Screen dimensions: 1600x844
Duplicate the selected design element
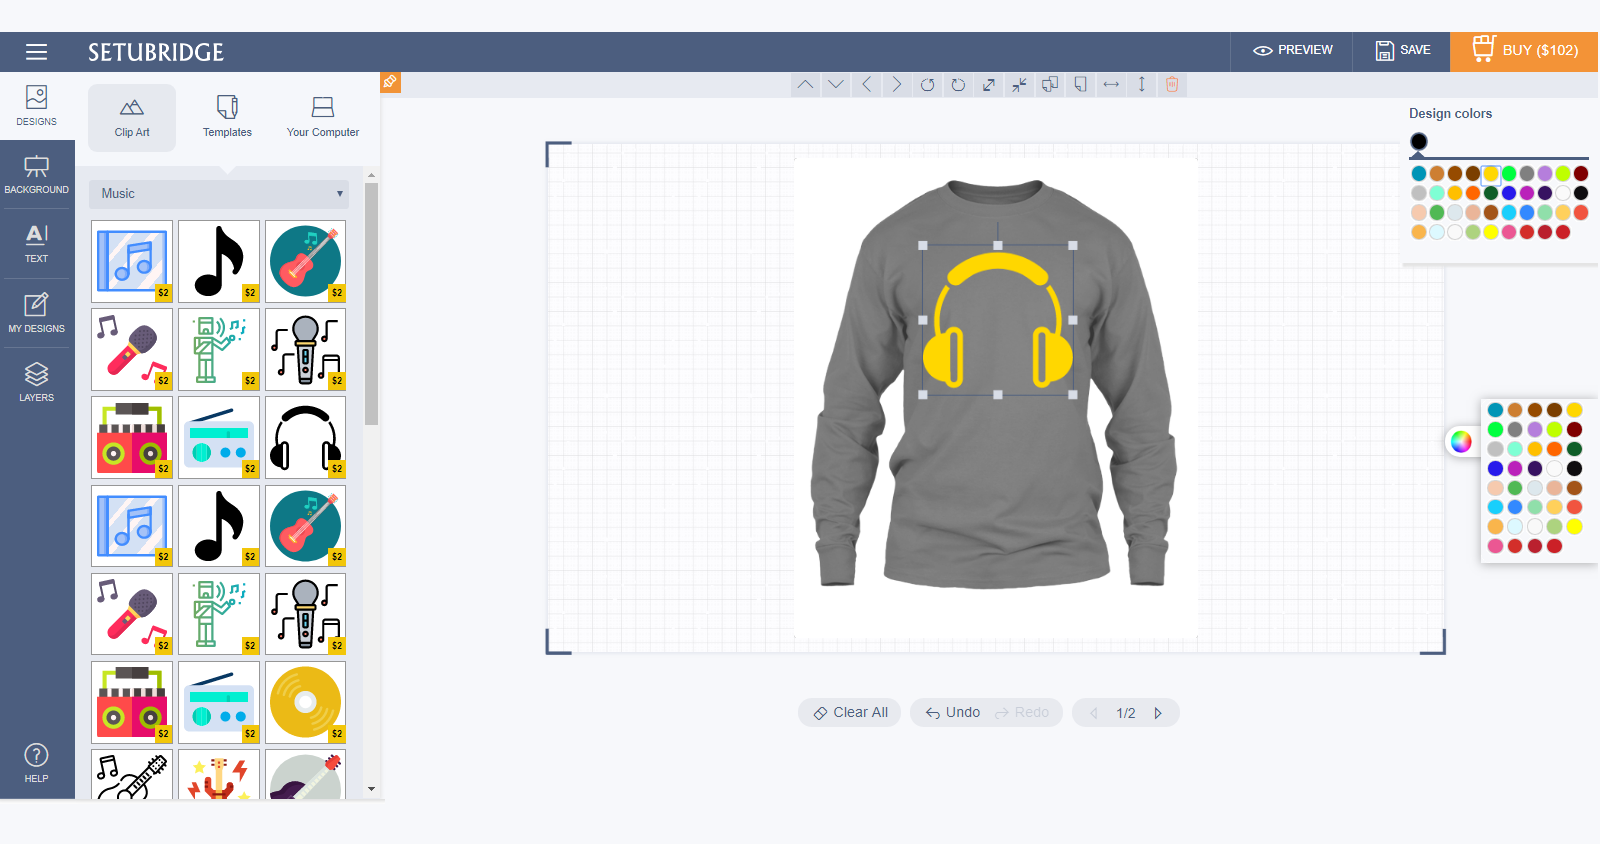click(1050, 85)
